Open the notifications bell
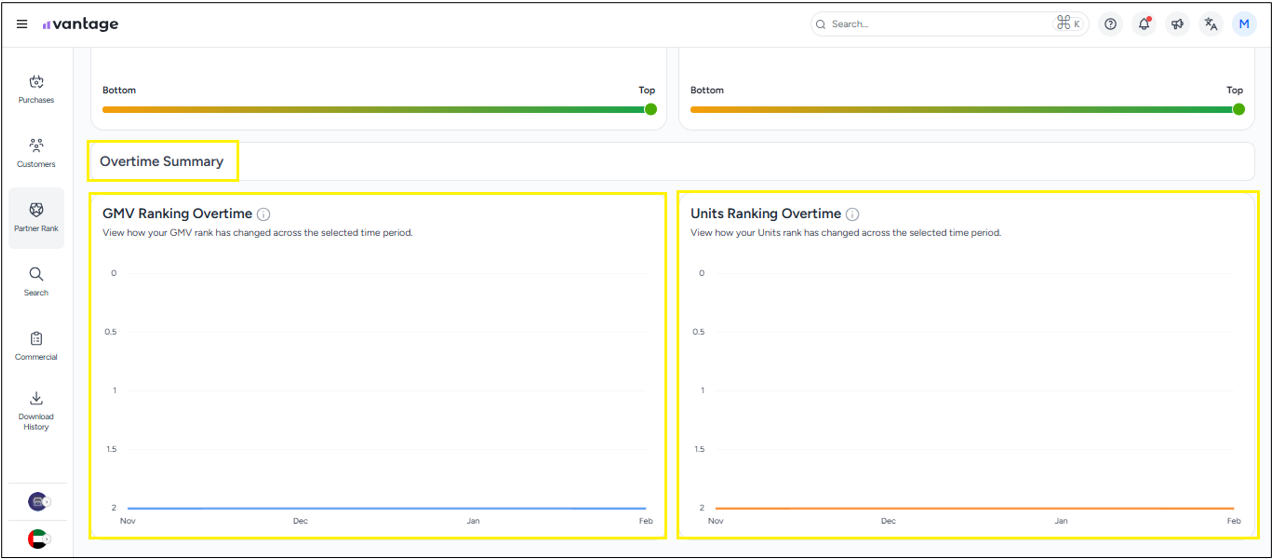The image size is (1273, 559). tap(1144, 24)
